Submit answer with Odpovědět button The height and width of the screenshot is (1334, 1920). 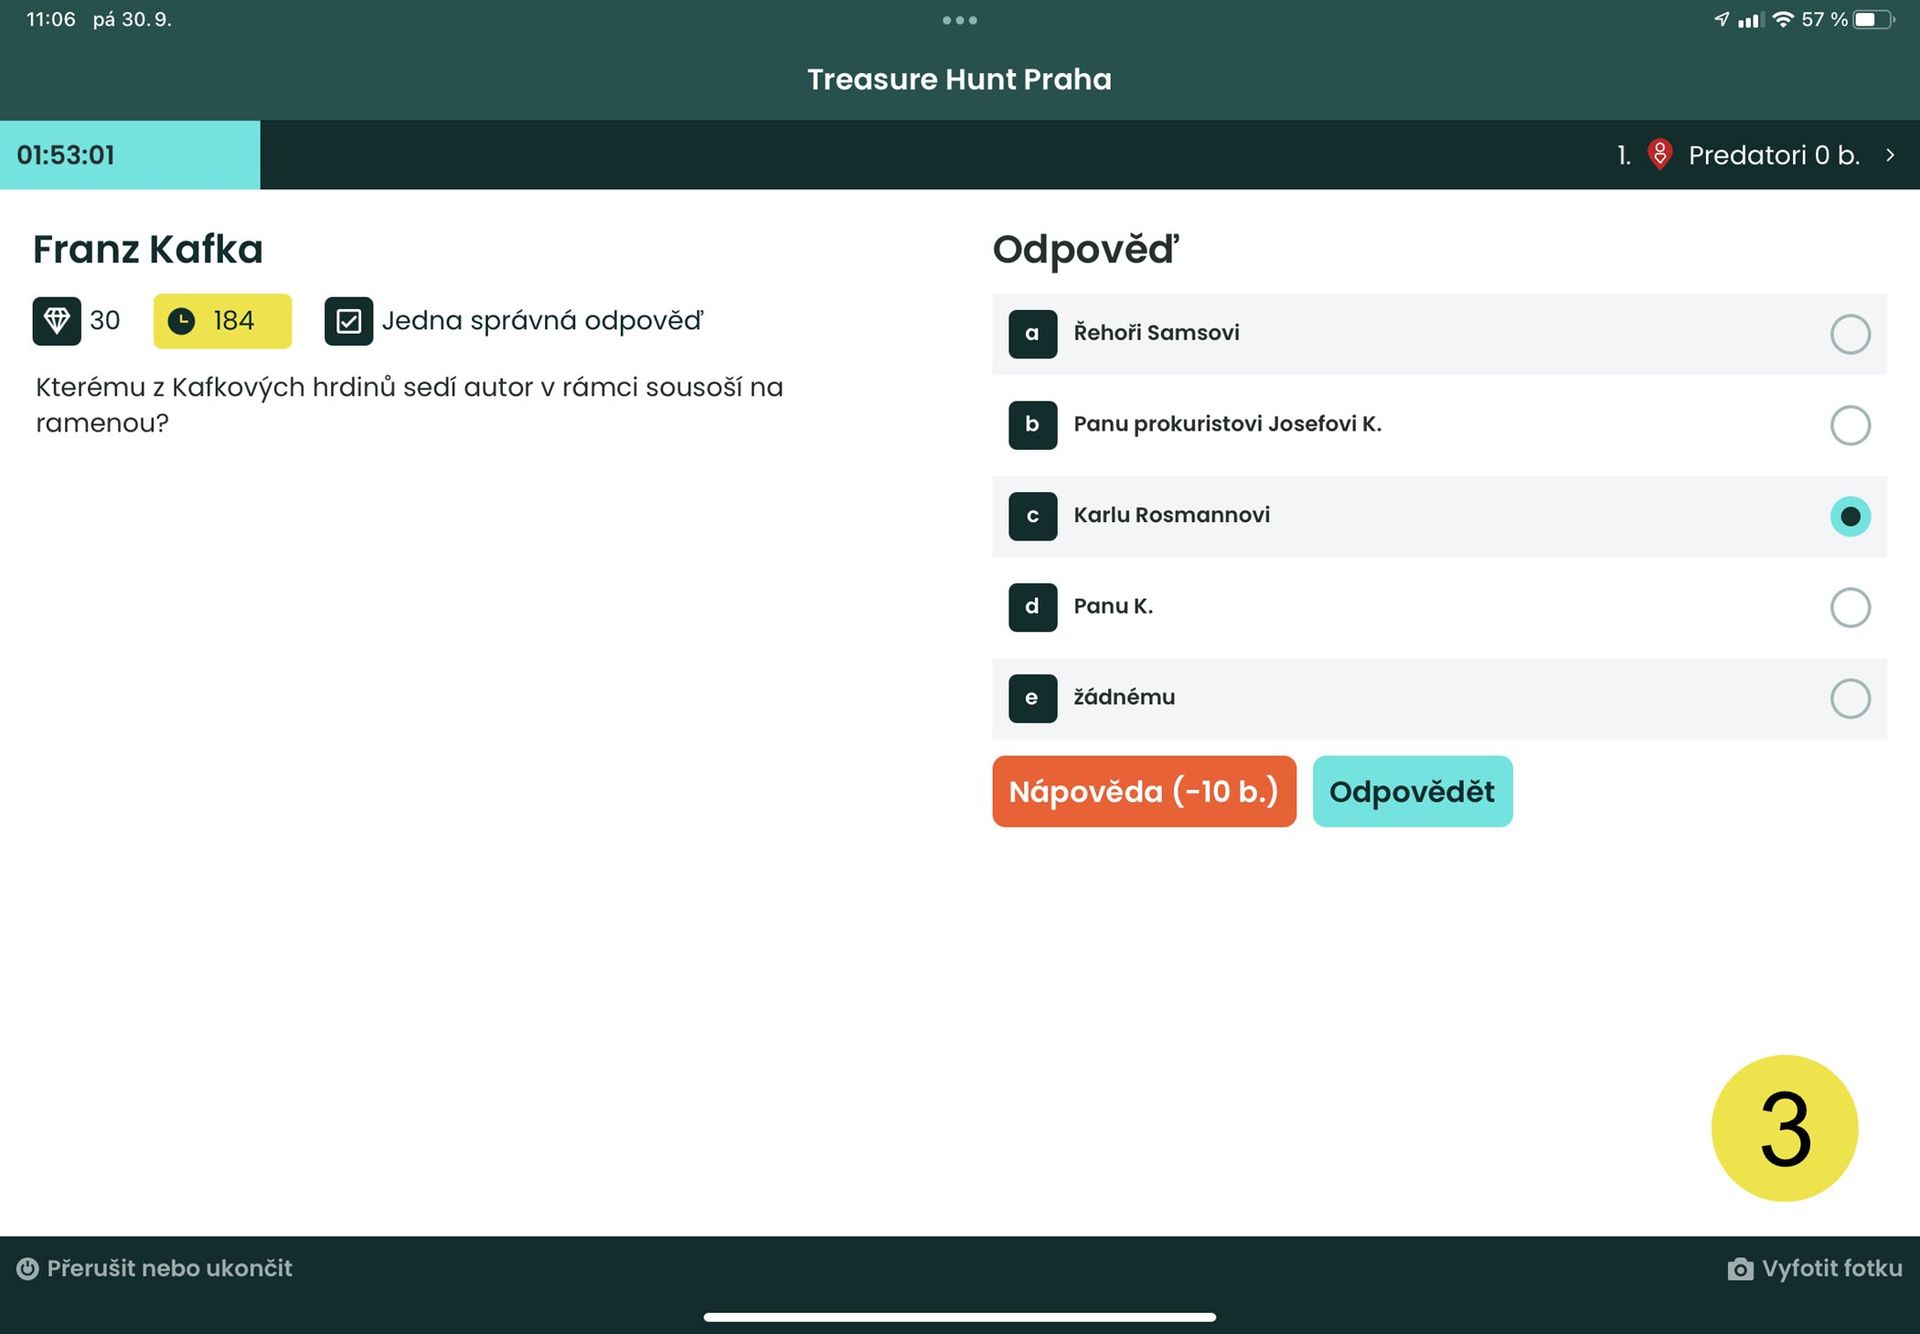coord(1412,791)
